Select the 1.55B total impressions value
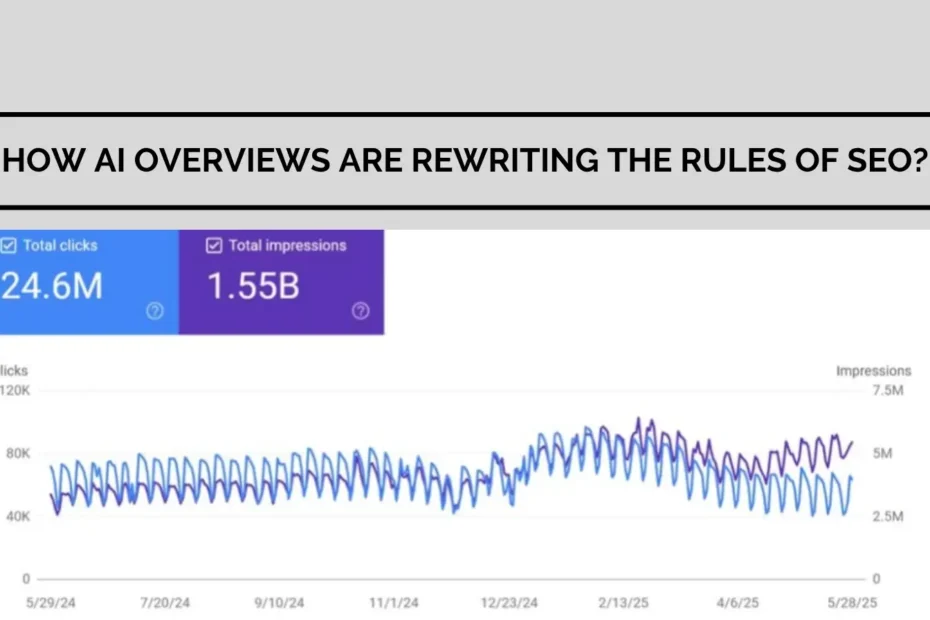 (253, 287)
